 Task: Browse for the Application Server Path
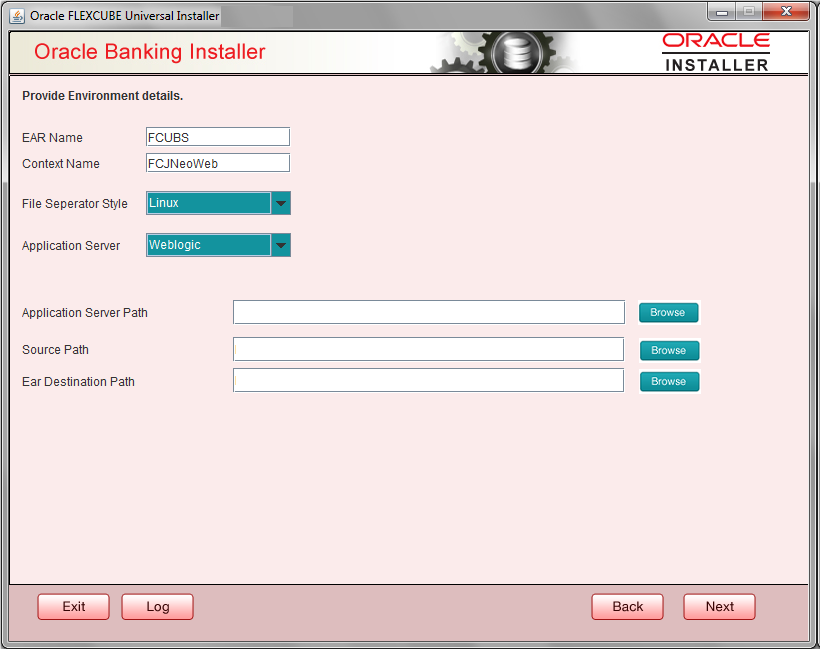click(668, 312)
